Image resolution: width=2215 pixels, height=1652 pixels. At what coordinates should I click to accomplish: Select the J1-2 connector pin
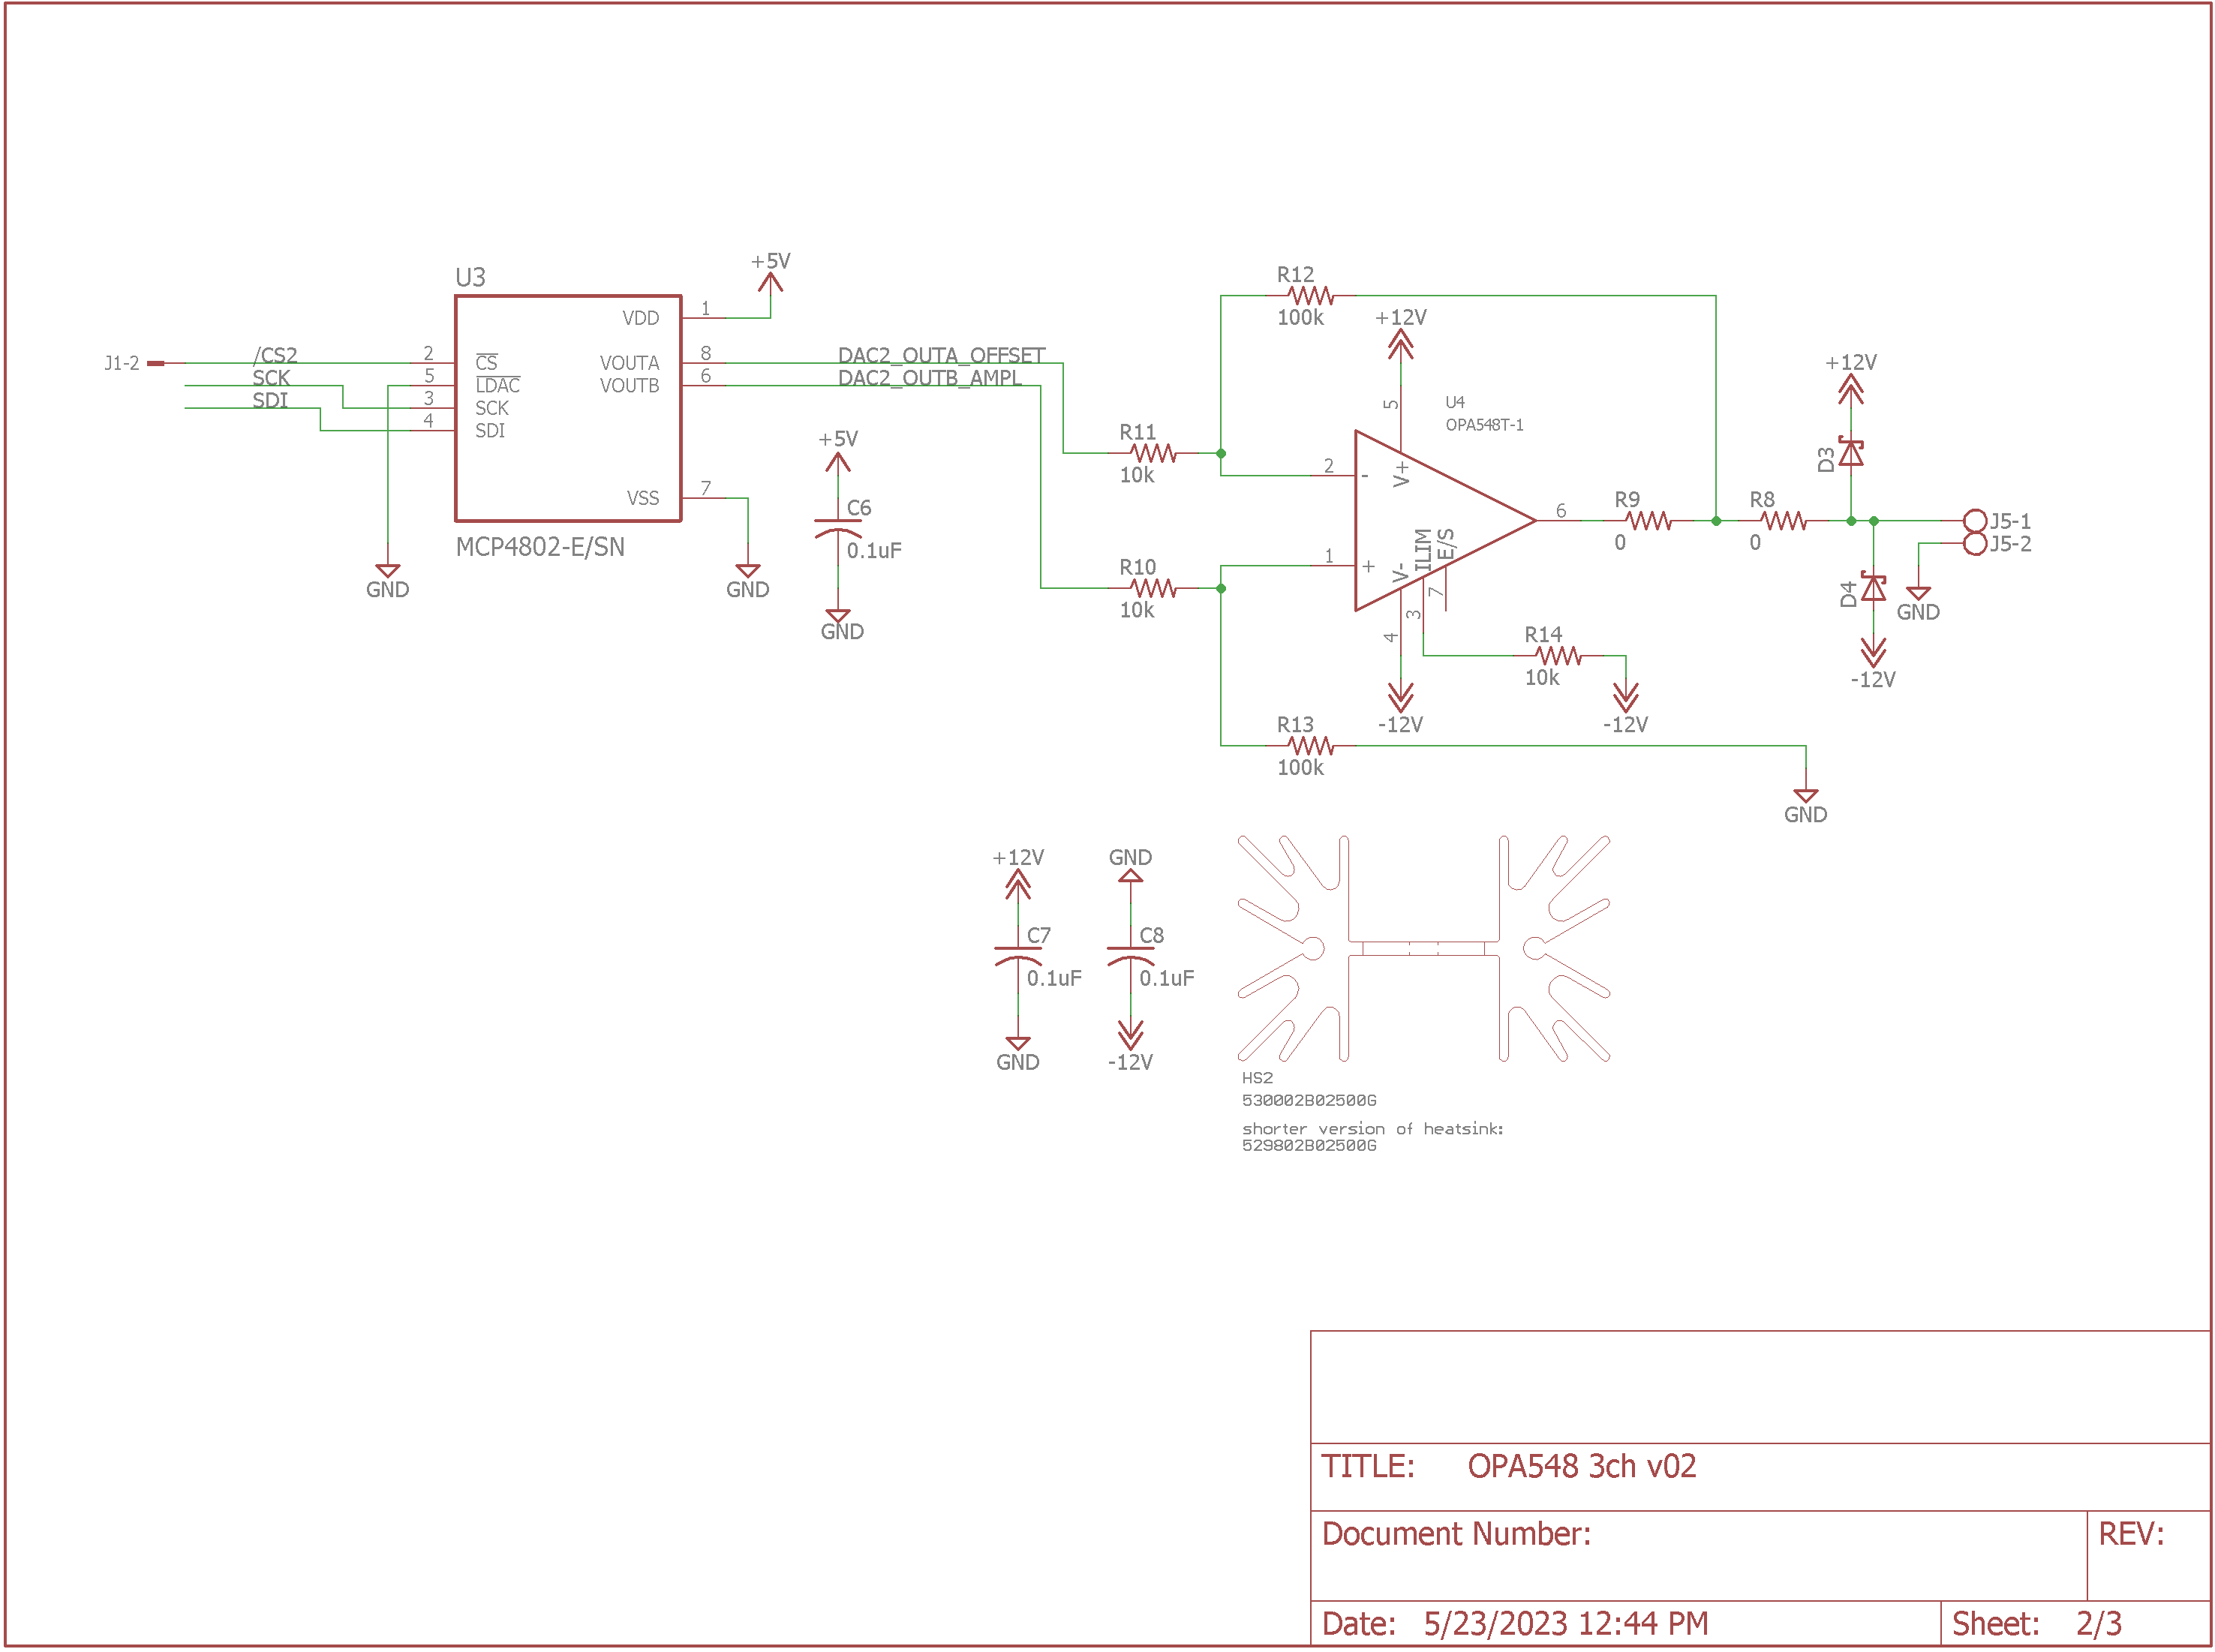(x=156, y=363)
